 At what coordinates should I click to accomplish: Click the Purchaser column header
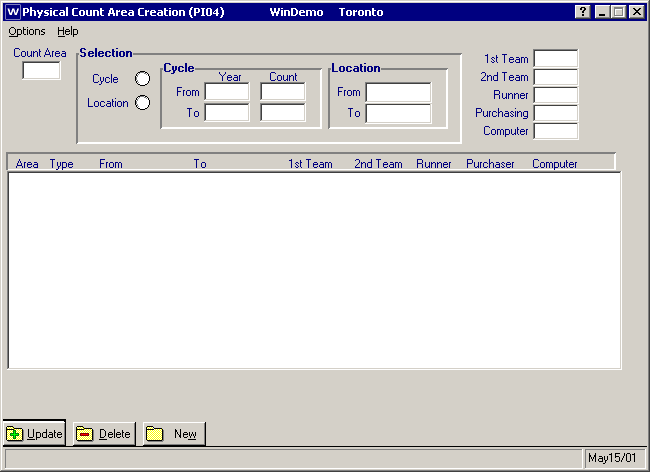(x=490, y=164)
